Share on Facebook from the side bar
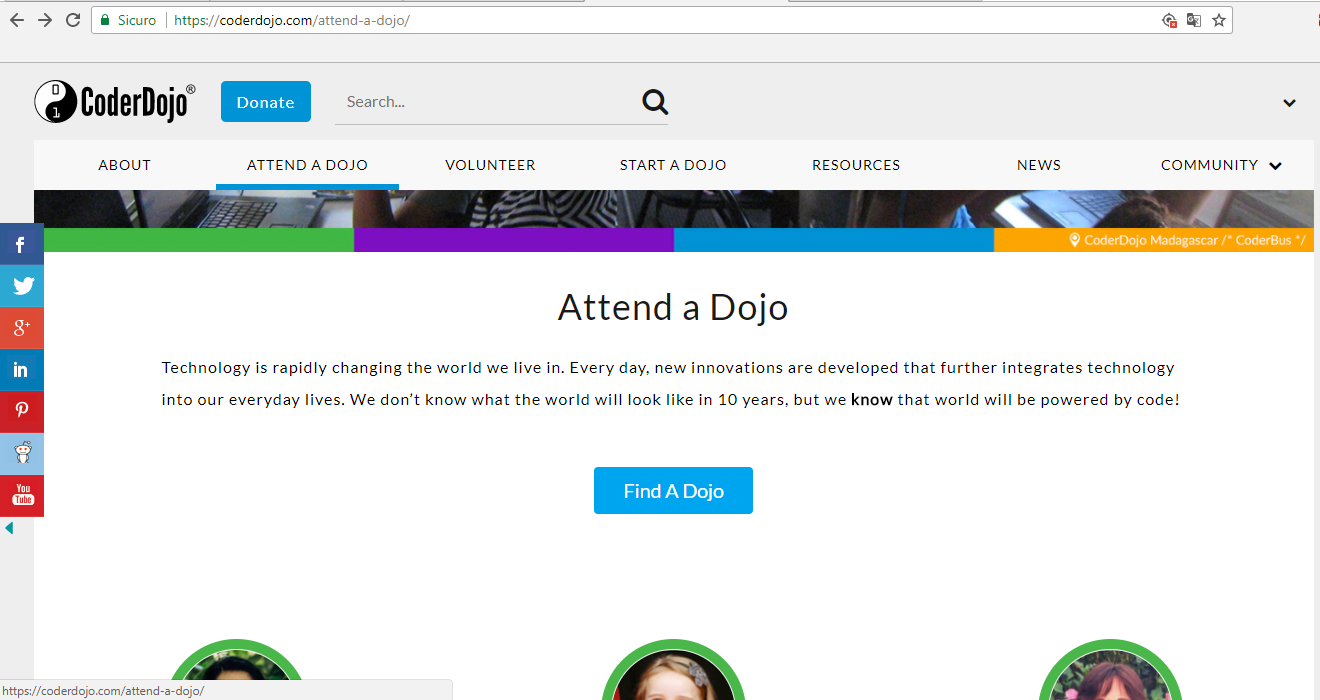Image resolution: width=1320 pixels, height=700 pixels. [x=21, y=244]
